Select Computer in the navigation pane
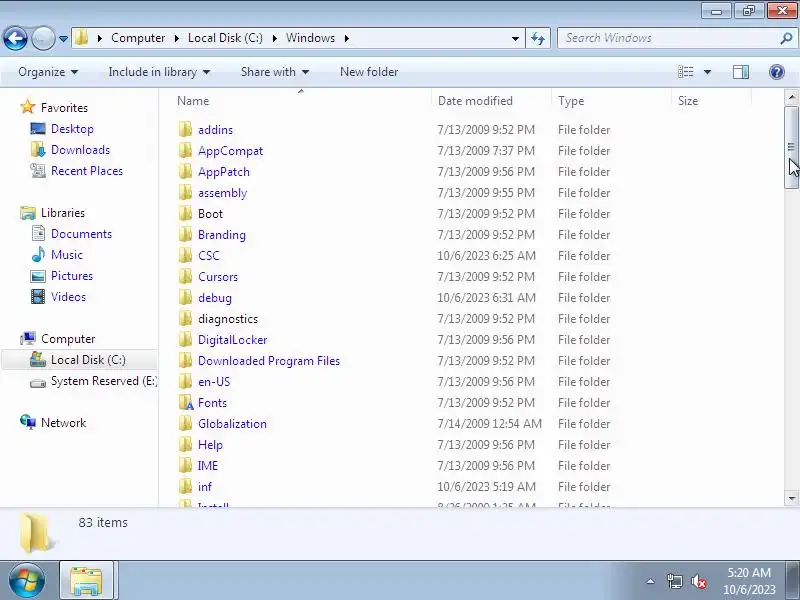The image size is (800, 600). click(68, 338)
